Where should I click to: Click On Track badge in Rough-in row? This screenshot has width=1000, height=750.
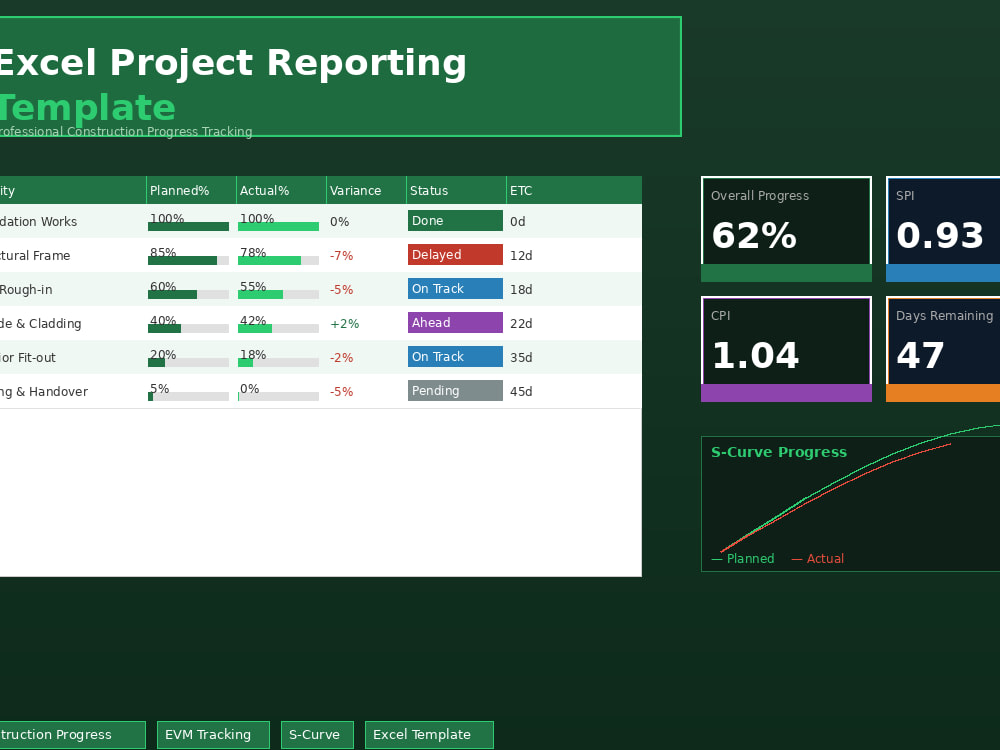tap(455, 288)
